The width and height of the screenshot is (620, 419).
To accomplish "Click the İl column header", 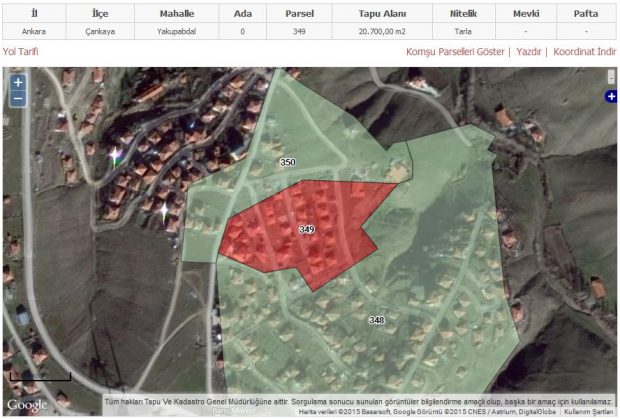I will 34,14.
